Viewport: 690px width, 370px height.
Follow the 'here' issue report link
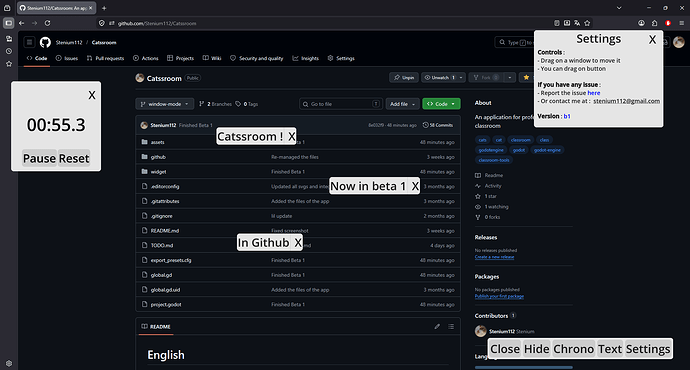pyautogui.click(x=594, y=93)
